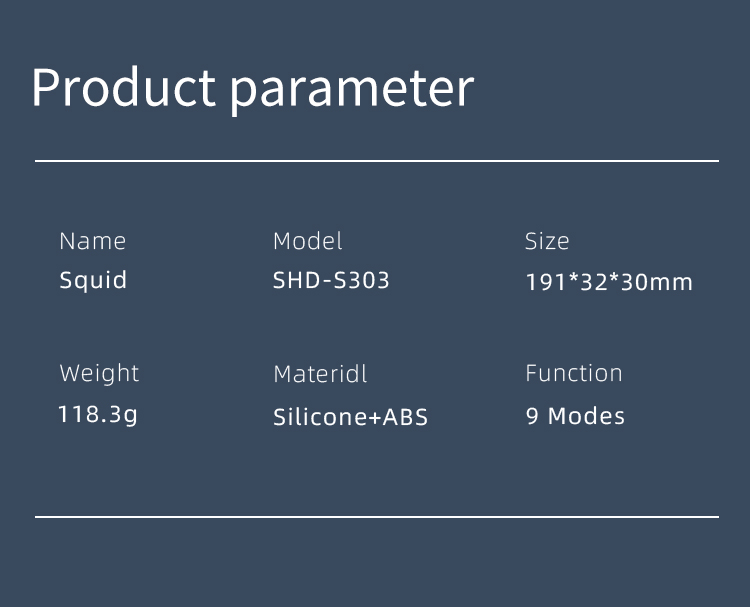The image size is (750, 607).
Task: Select the SHD-S303 model number
Action: 331,280
